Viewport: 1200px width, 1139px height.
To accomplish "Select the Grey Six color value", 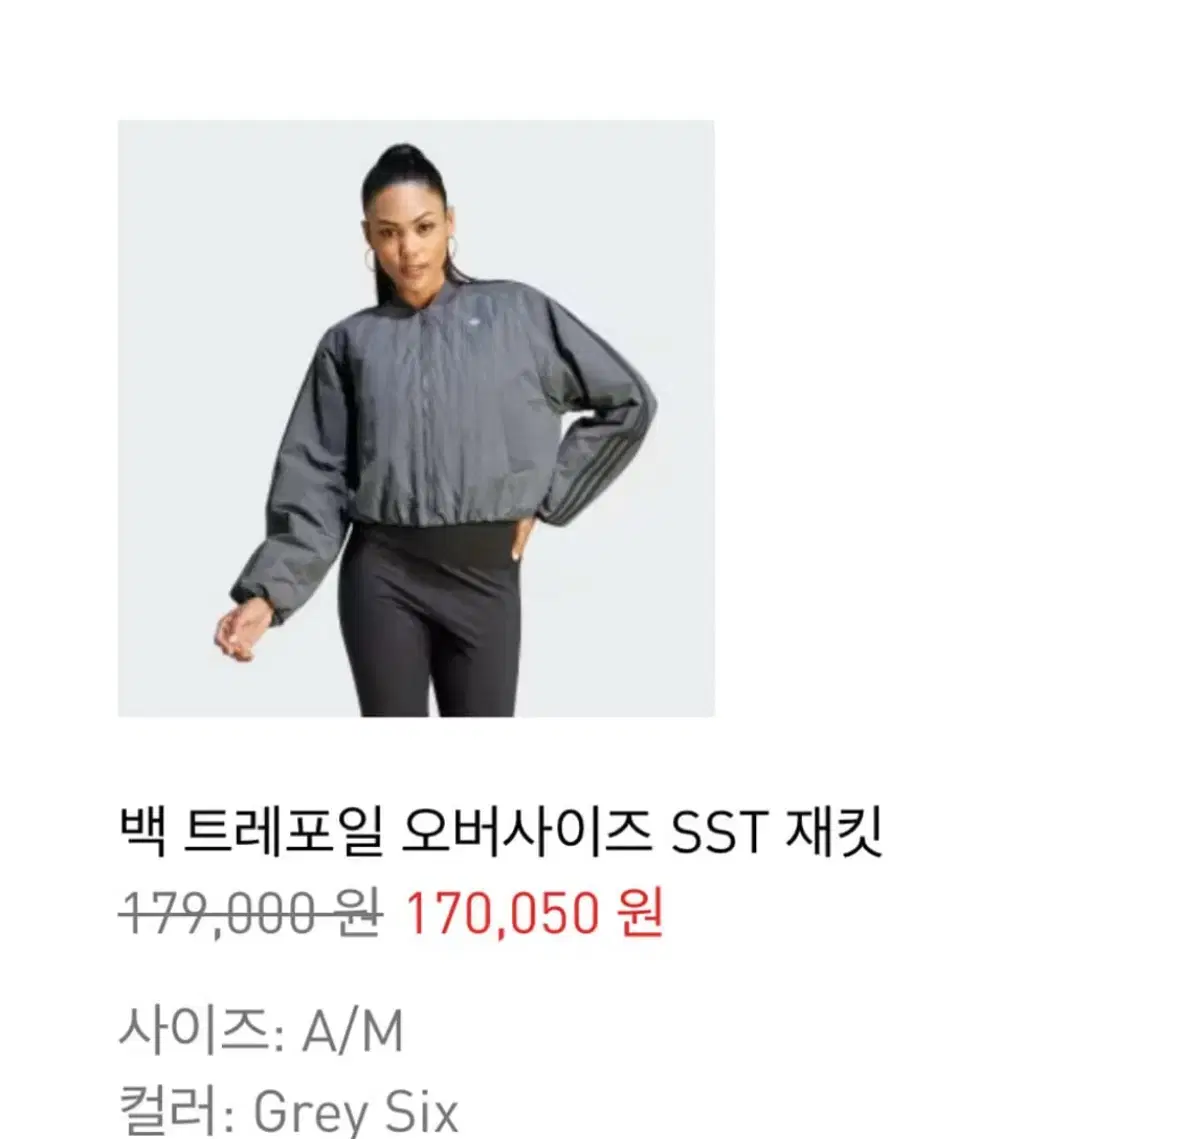I will point(356,1112).
